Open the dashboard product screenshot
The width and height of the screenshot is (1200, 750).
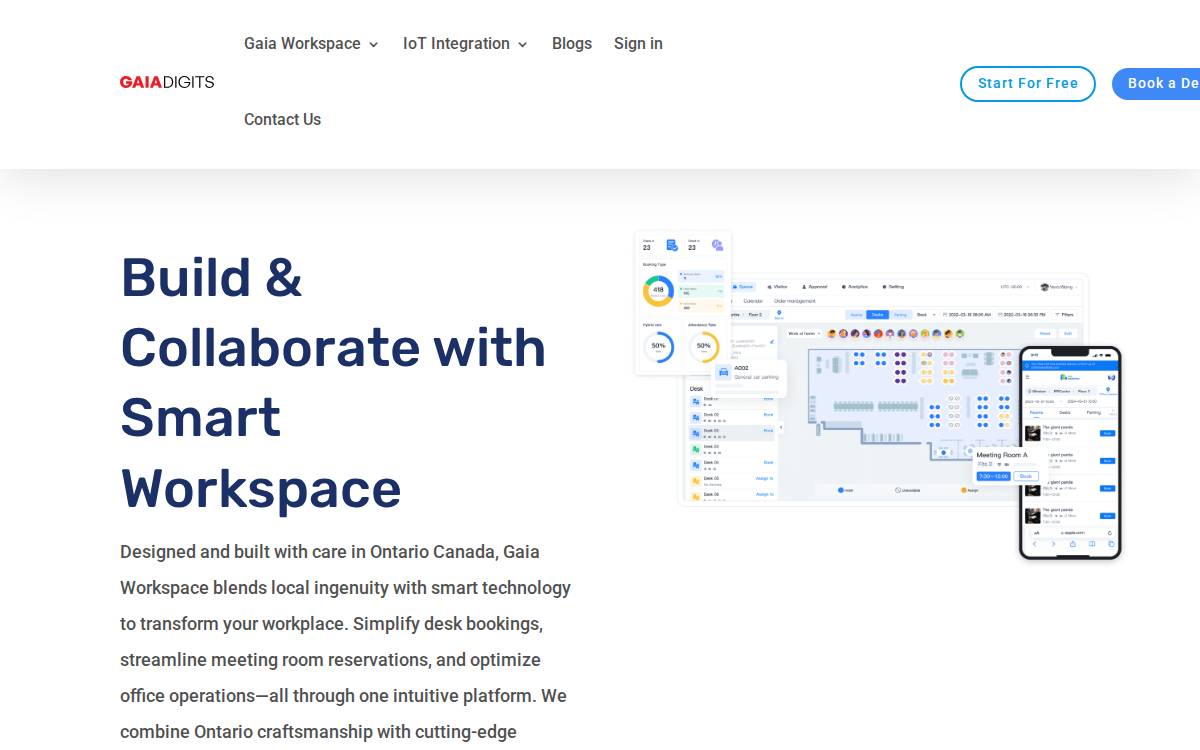click(884, 389)
